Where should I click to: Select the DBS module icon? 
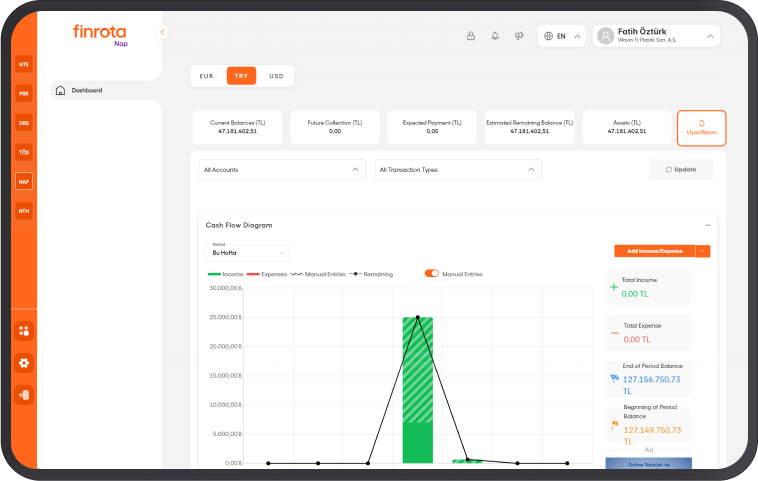tap(24, 123)
